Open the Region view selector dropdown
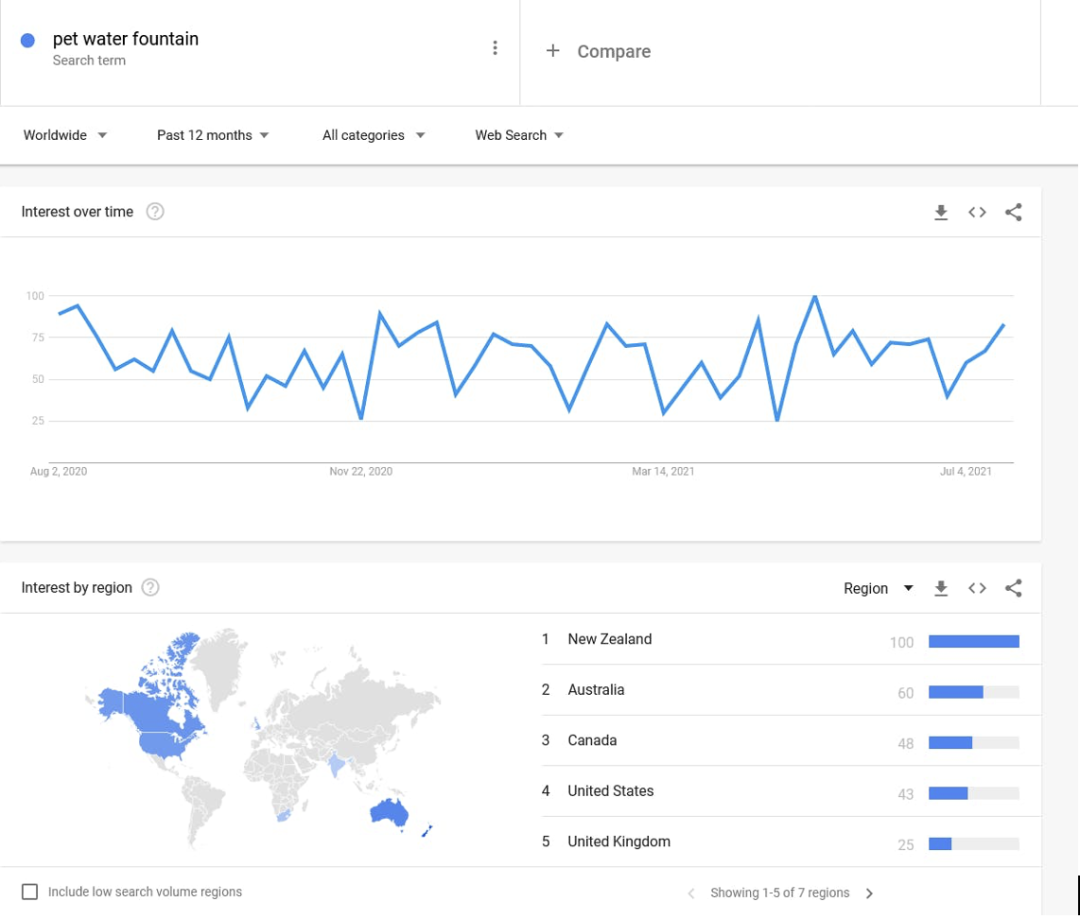Viewport: 1080px width, 919px height. (x=878, y=588)
